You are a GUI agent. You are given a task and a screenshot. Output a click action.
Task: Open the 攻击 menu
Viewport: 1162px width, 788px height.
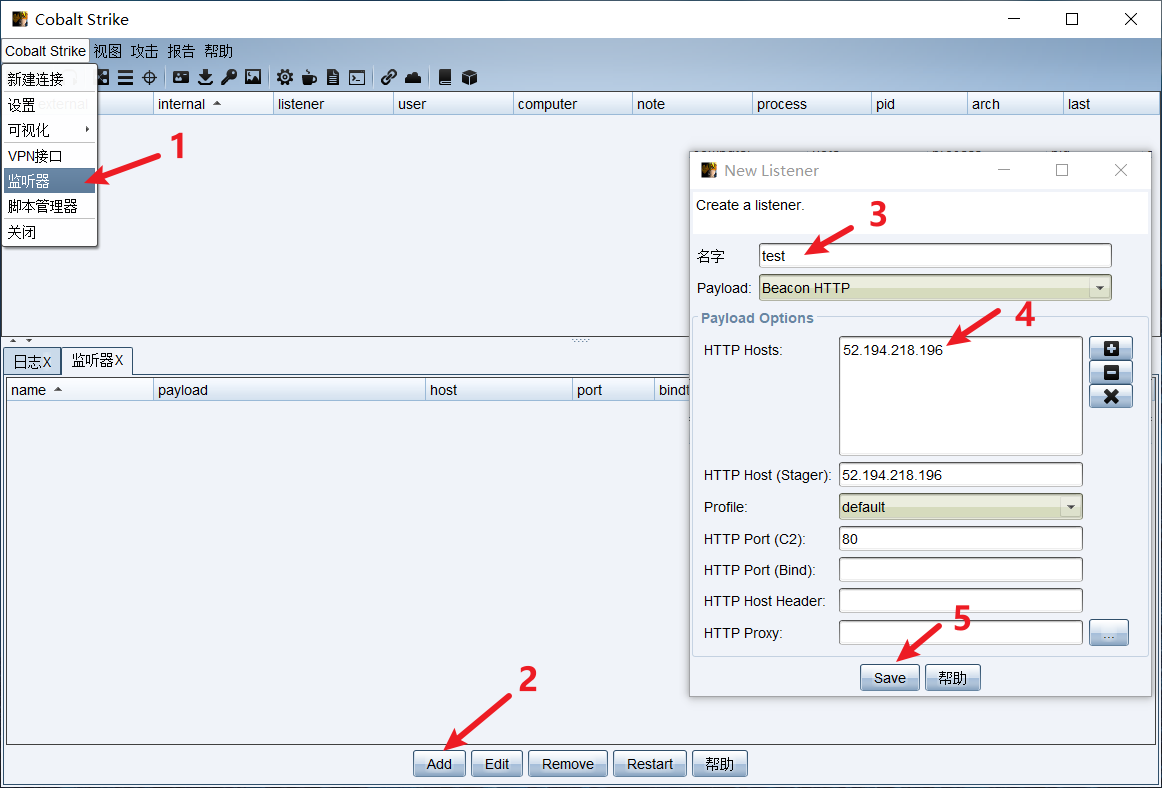[x=145, y=51]
